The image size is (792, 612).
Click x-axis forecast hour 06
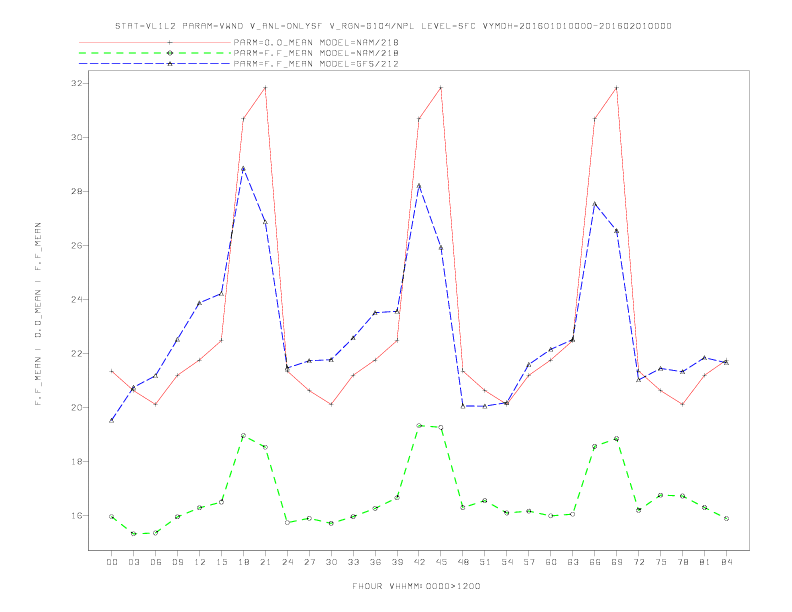click(156, 562)
